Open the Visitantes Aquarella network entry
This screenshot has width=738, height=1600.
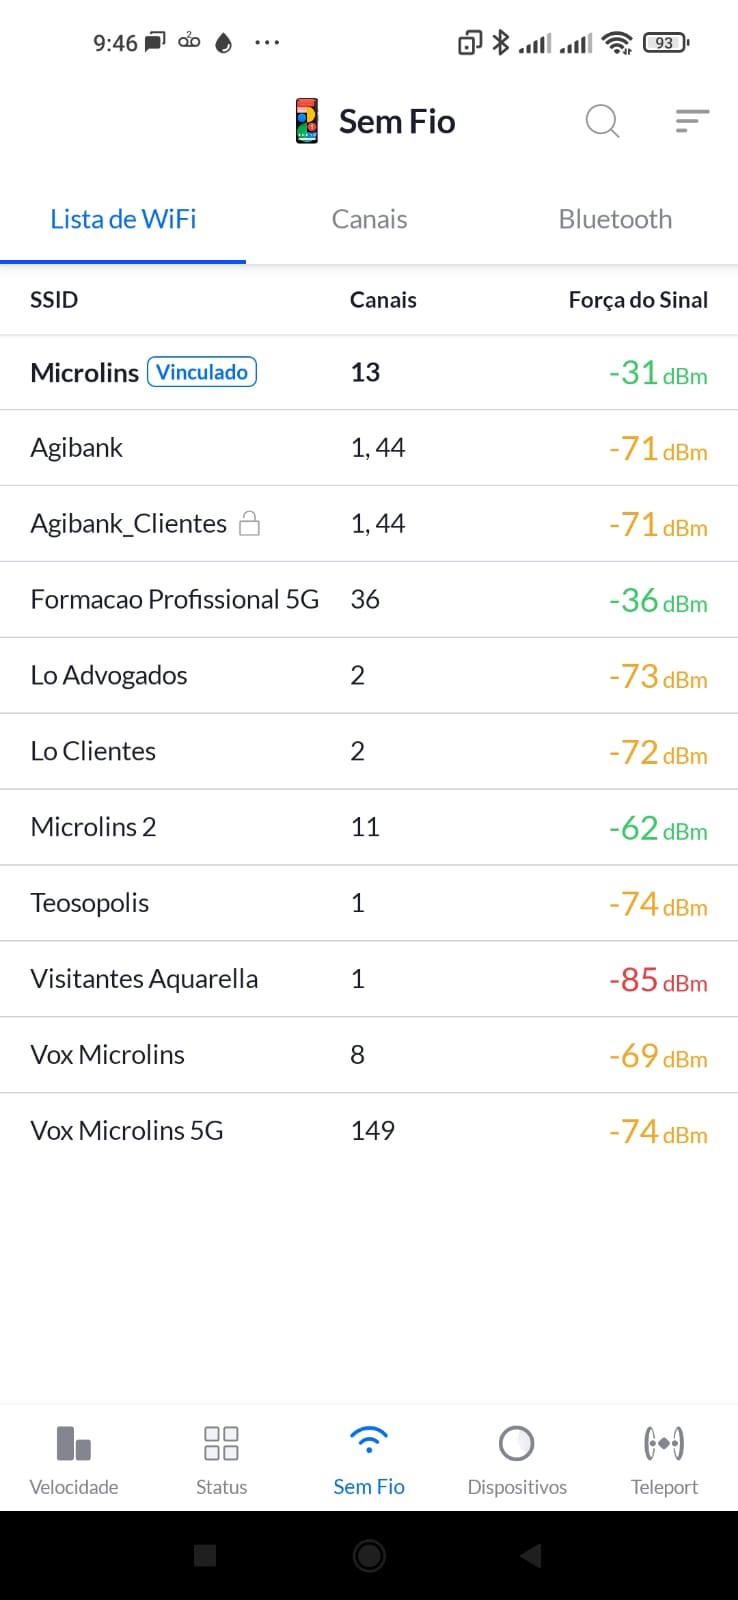(x=144, y=978)
